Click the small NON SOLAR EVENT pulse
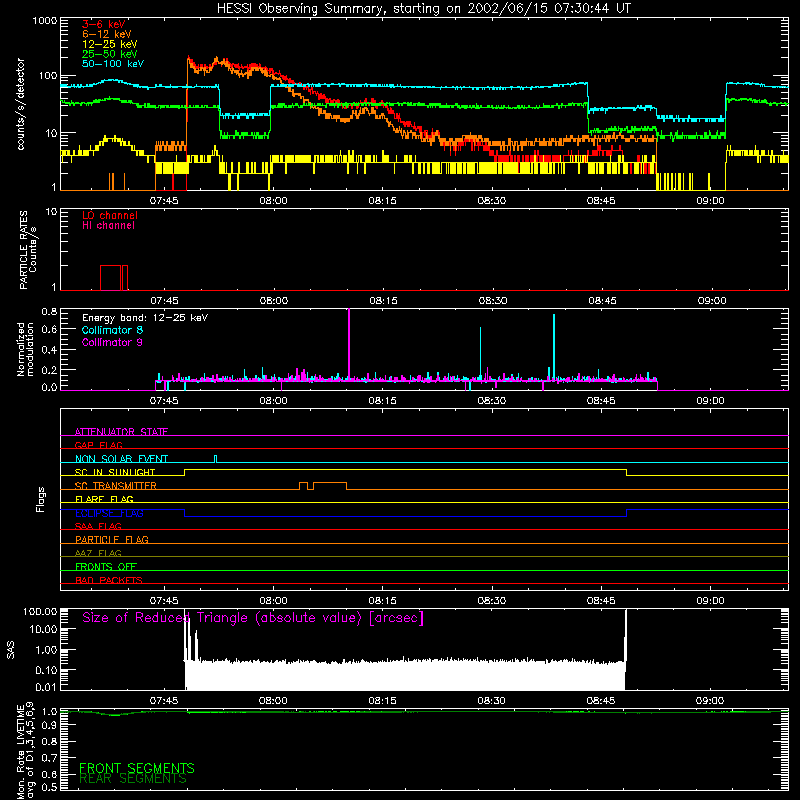 [216, 459]
